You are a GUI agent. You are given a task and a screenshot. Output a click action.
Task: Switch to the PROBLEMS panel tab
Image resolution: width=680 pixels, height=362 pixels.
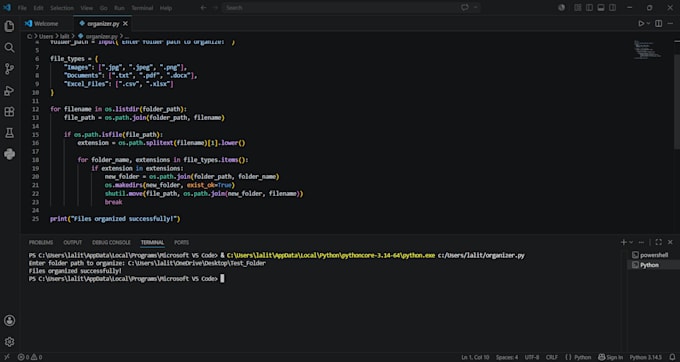[x=41, y=242]
